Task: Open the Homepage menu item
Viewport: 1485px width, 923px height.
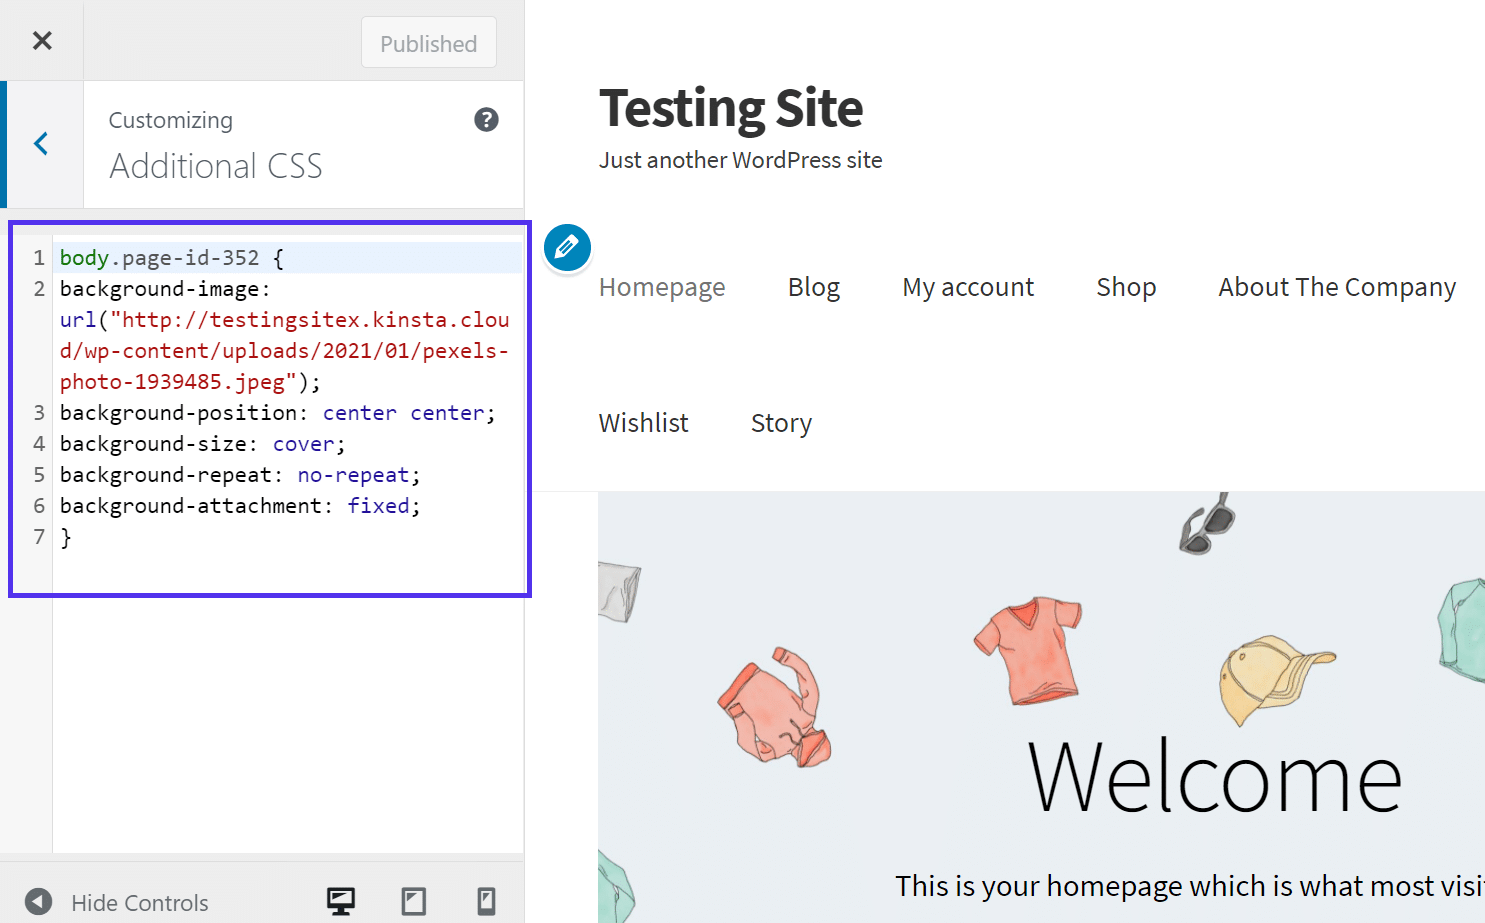Action: click(661, 287)
